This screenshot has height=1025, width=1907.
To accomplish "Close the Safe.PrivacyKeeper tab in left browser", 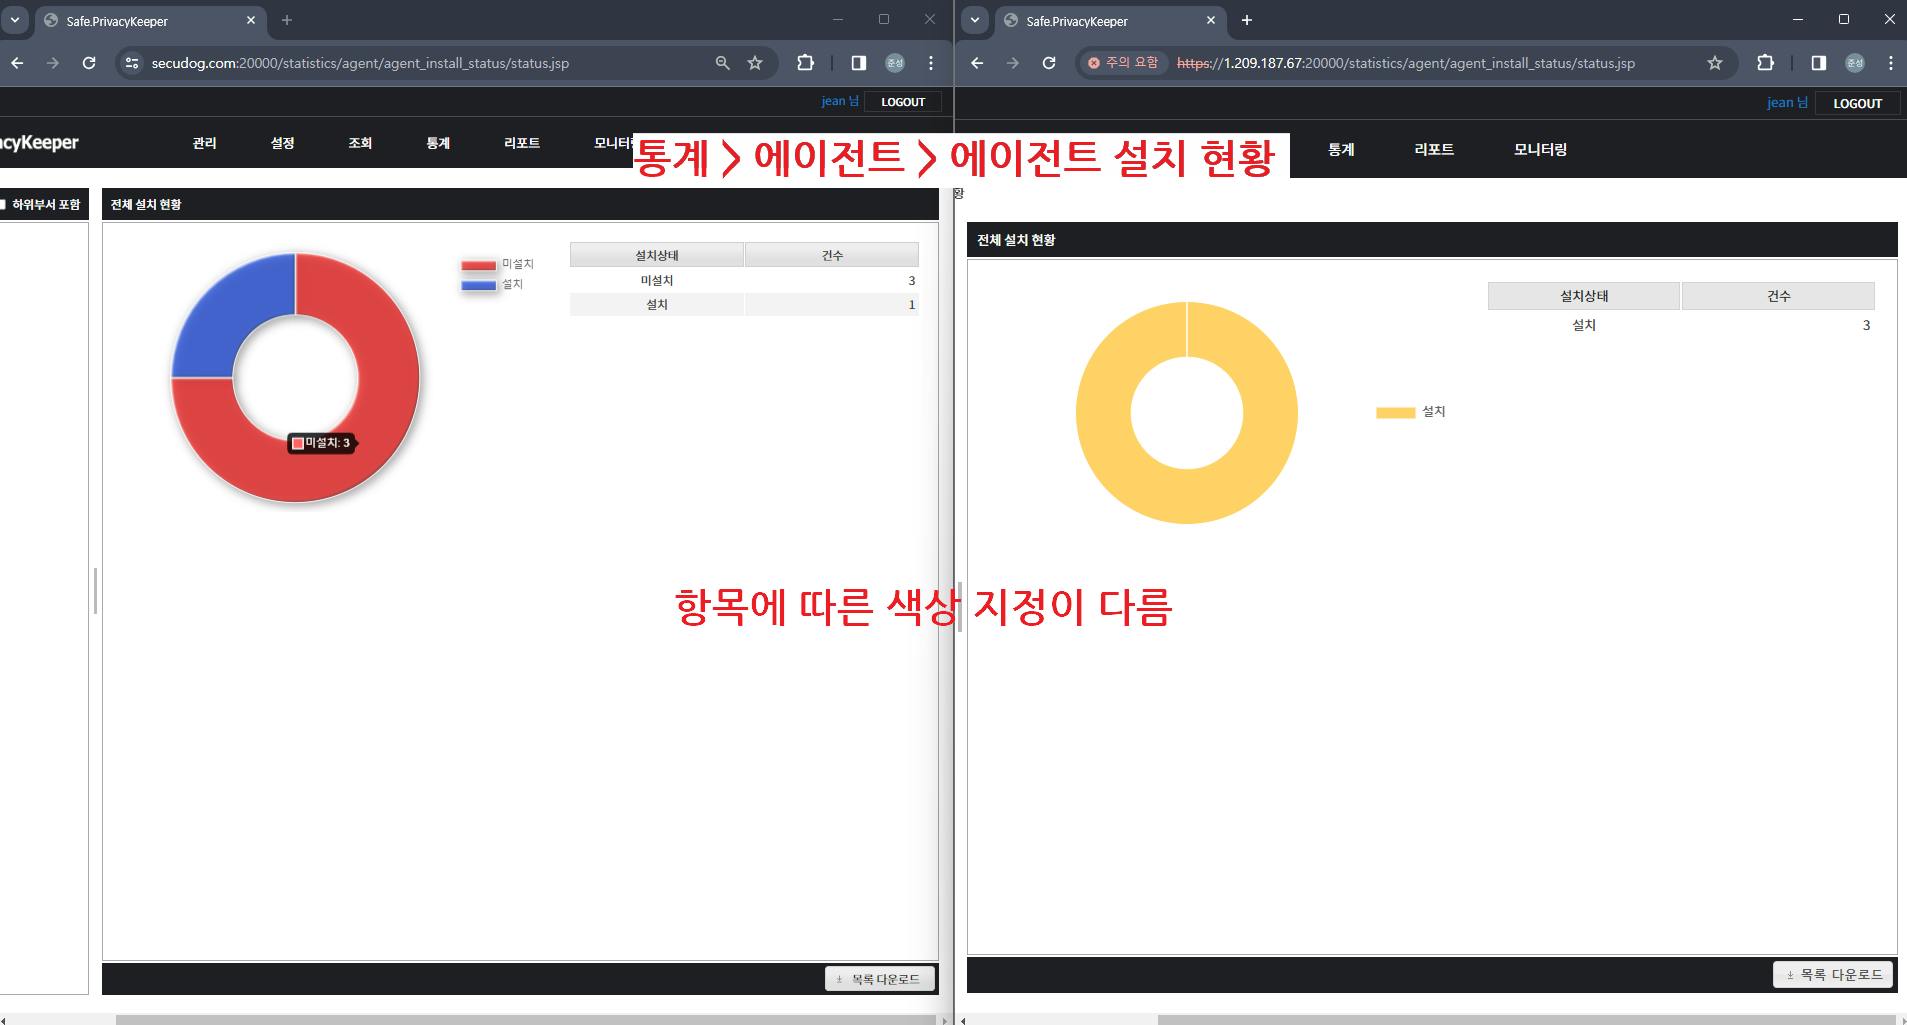I will point(250,20).
